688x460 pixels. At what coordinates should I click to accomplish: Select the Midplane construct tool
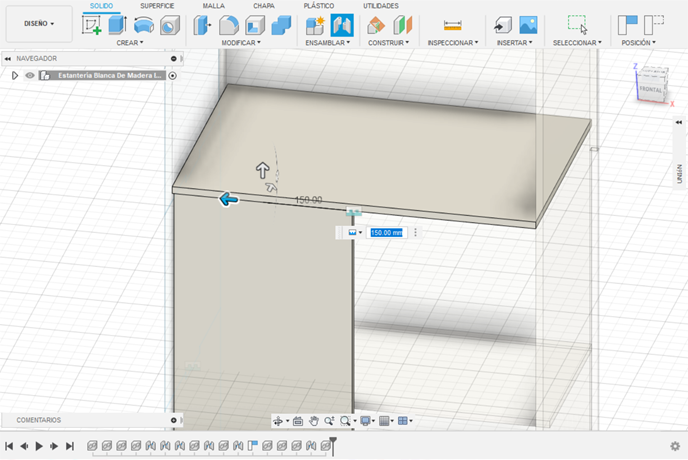click(x=402, y=25)
